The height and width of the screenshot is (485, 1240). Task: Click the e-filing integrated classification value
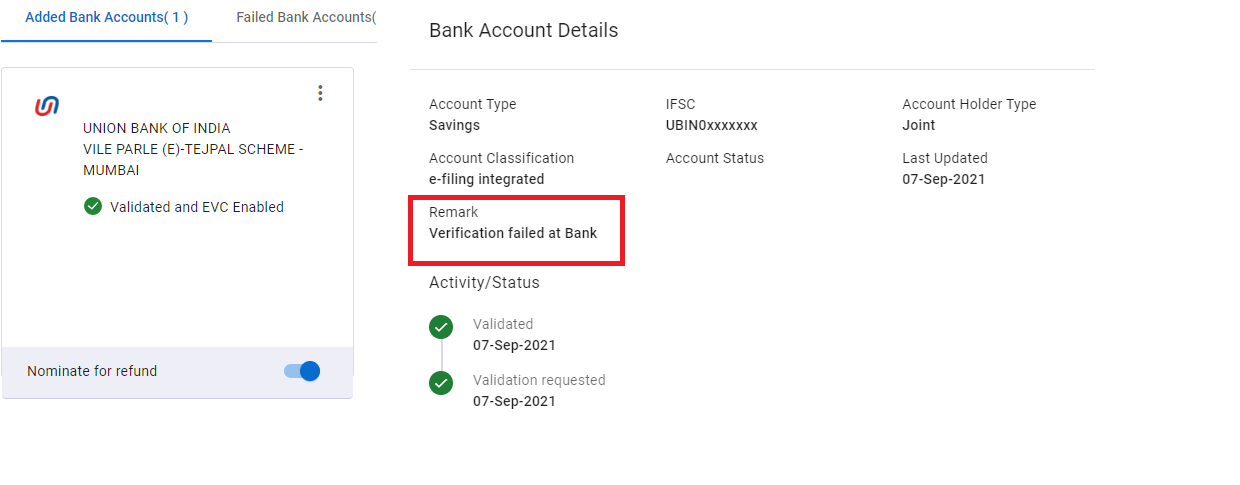point(486,179)
